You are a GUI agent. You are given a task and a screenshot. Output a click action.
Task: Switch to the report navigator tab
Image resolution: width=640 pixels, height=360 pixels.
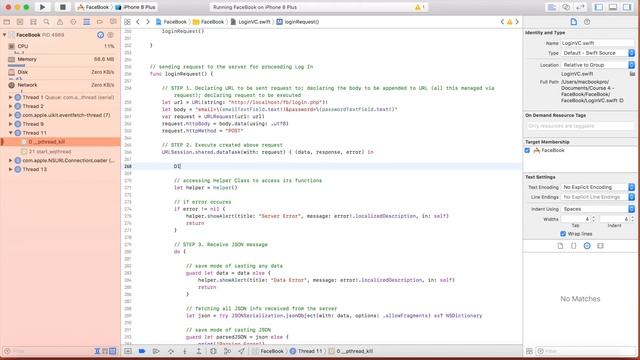pos(113,22)
